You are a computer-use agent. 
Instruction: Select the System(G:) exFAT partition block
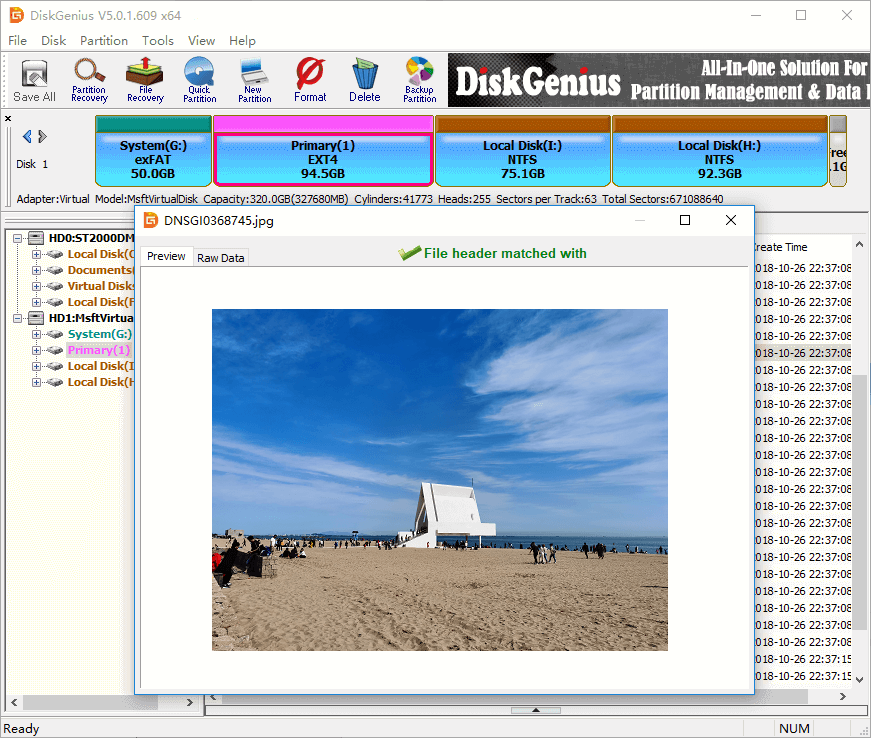tap(153, 159)
